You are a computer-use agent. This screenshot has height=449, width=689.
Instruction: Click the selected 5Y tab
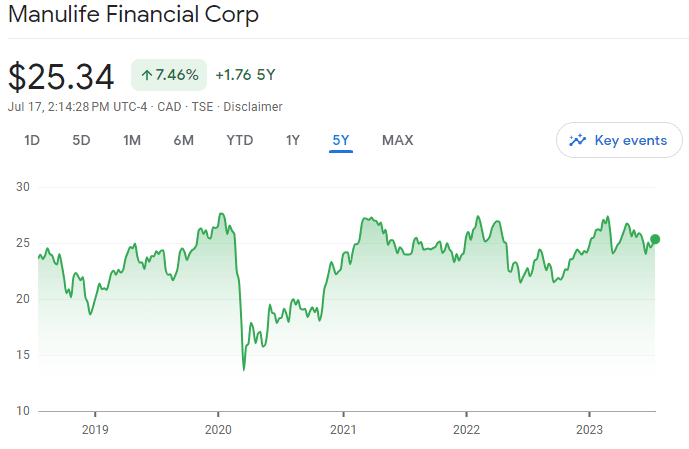[341, 141]
